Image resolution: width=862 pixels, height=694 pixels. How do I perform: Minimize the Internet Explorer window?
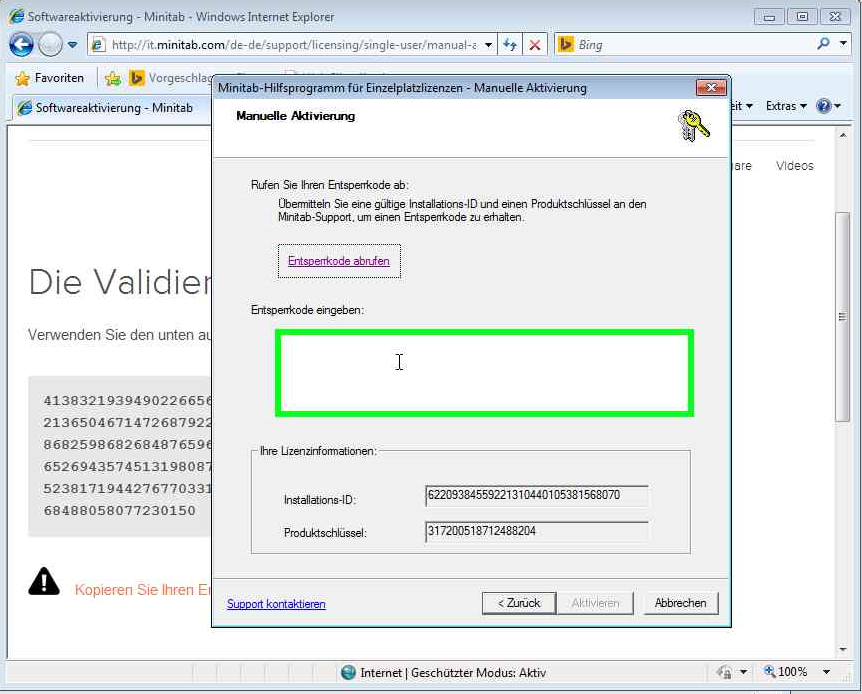(769, 17)
